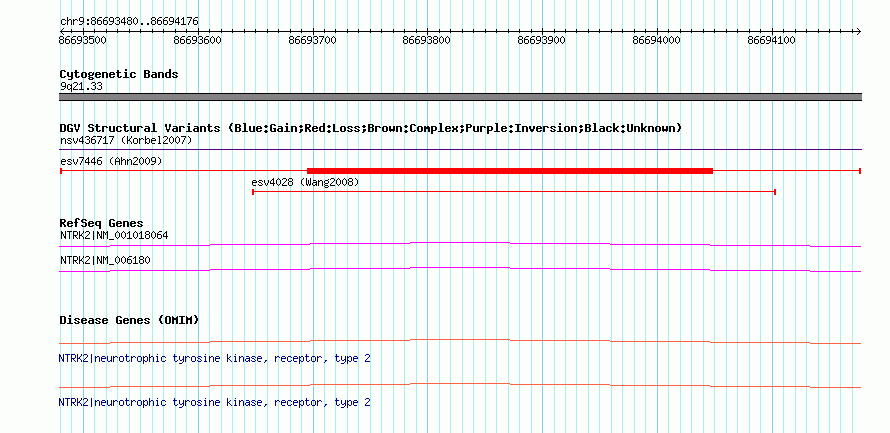Open the nsv436717 (Korbel2007) variant label
The image size is (890, 433).
tap(126, 140)
